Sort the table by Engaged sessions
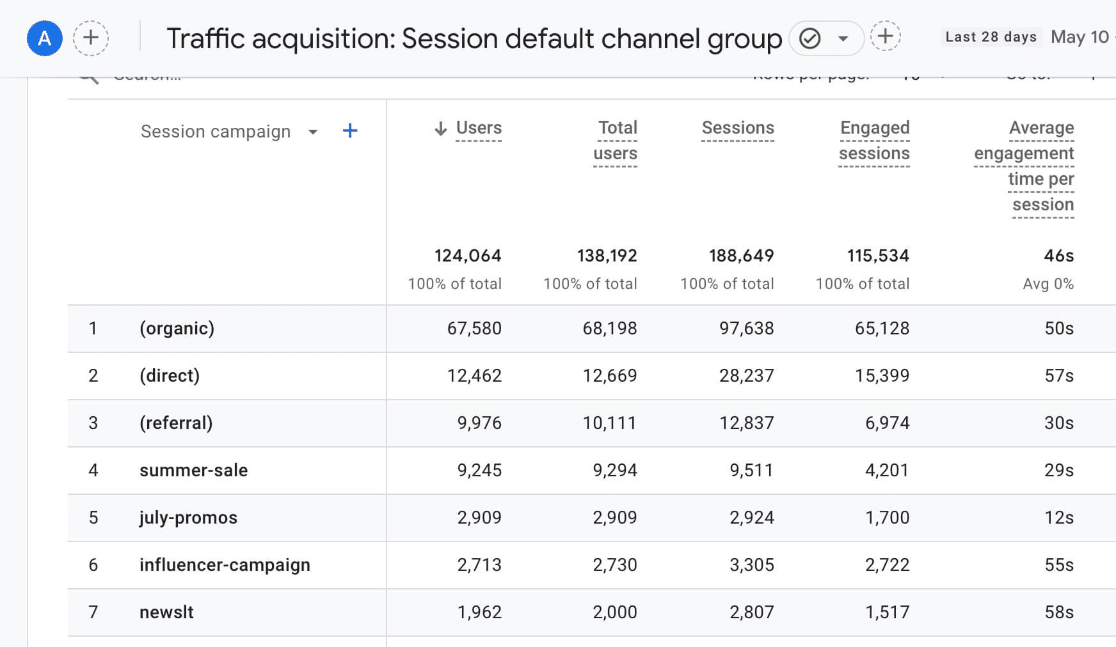The height and width of the screenshot is (647, 1116). (x=874, y=140)
